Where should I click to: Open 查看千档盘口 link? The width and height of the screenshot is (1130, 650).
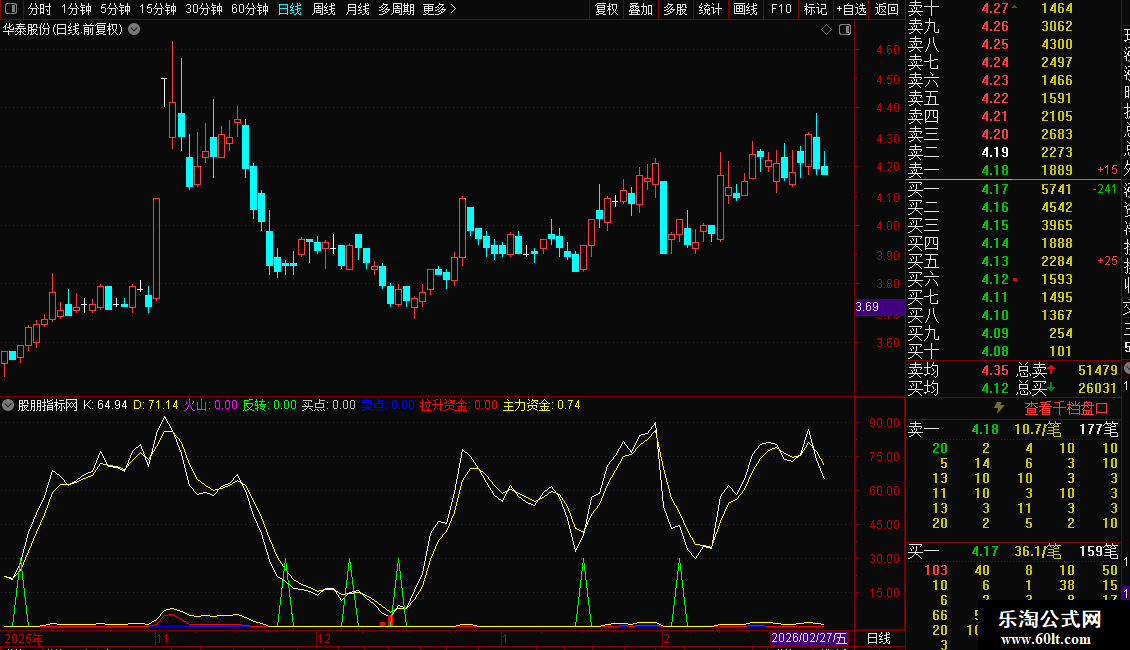(x=1066, y=409)
